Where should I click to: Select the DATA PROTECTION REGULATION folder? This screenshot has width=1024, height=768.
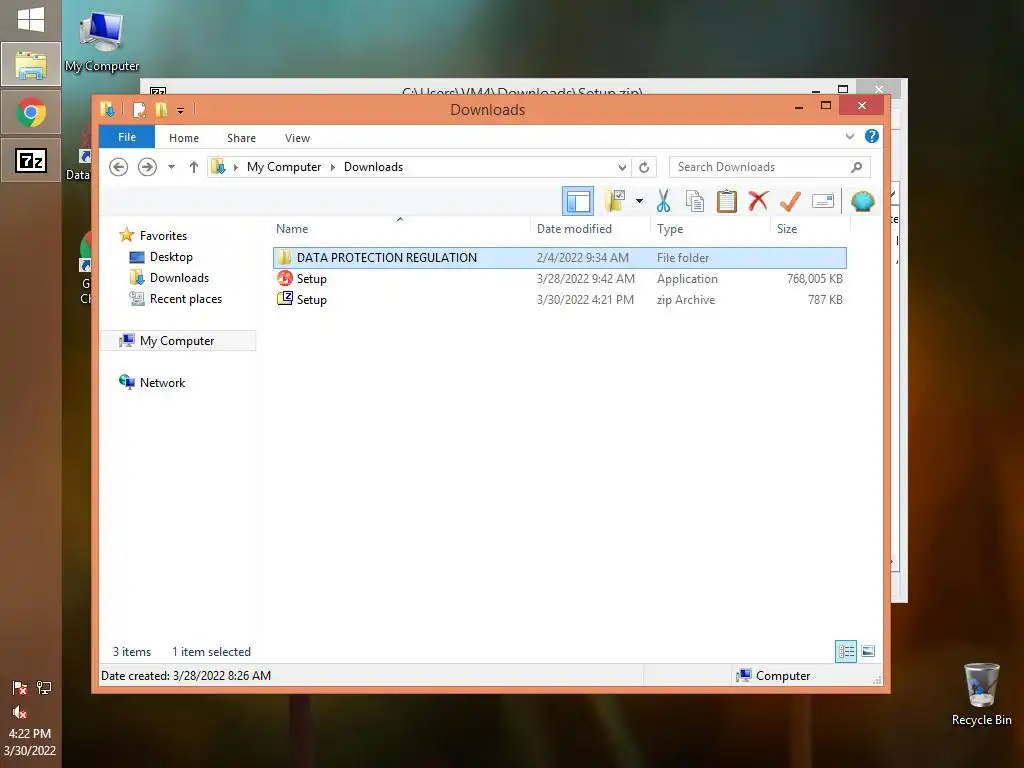coord(560,258)
